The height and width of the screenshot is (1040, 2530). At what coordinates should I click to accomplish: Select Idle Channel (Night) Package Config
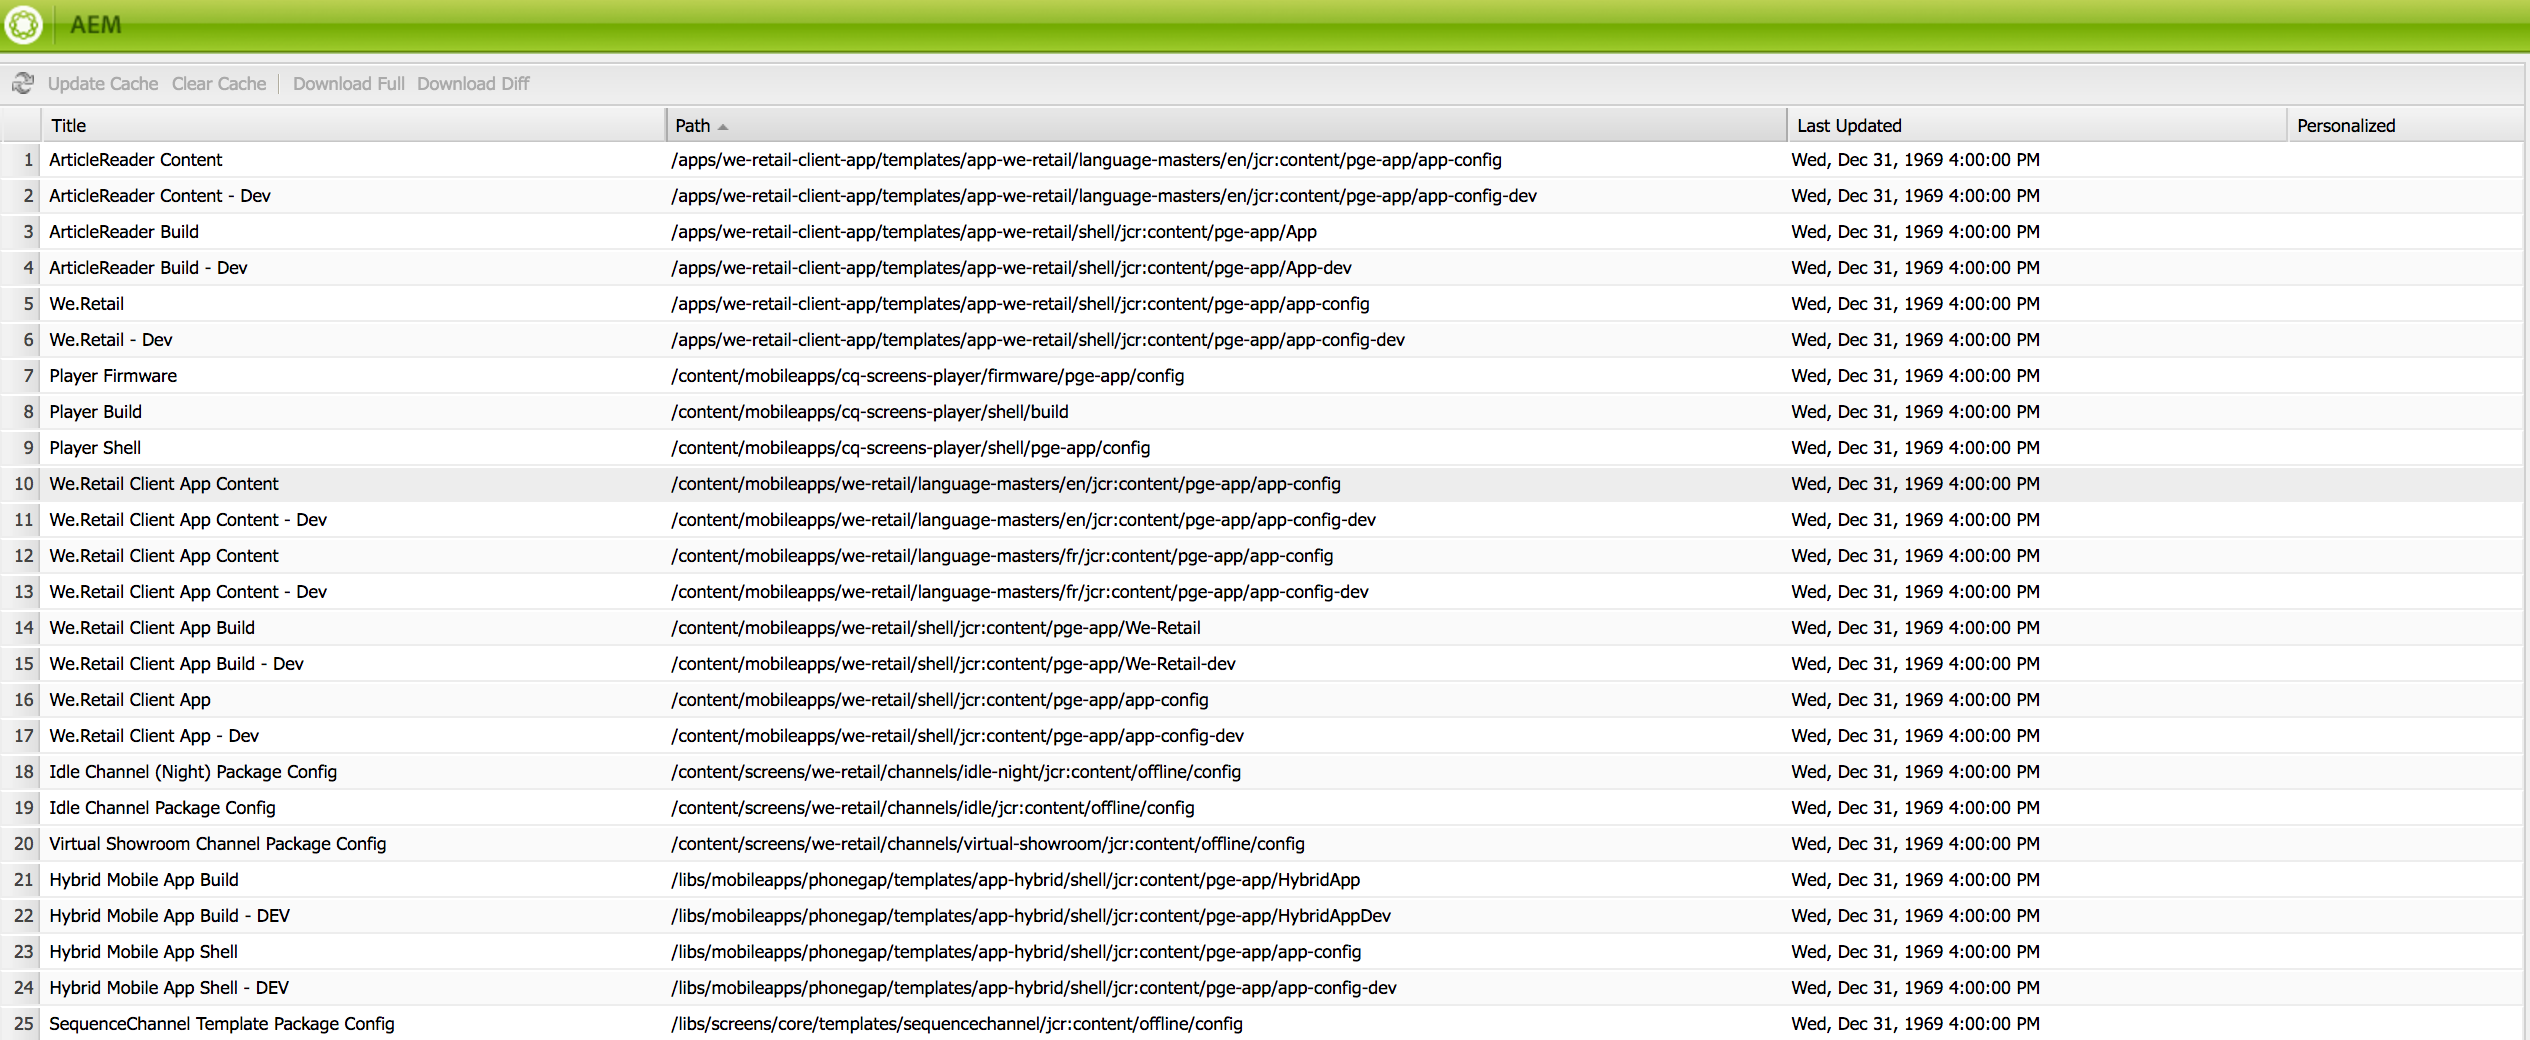[193, 772]
